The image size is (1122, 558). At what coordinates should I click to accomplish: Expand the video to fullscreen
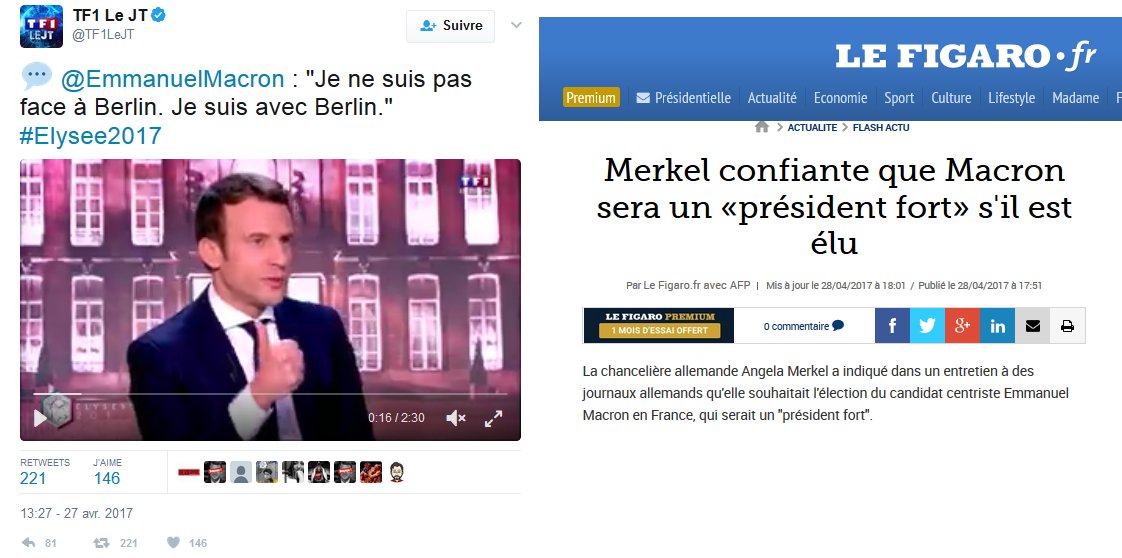pos(493,418)
